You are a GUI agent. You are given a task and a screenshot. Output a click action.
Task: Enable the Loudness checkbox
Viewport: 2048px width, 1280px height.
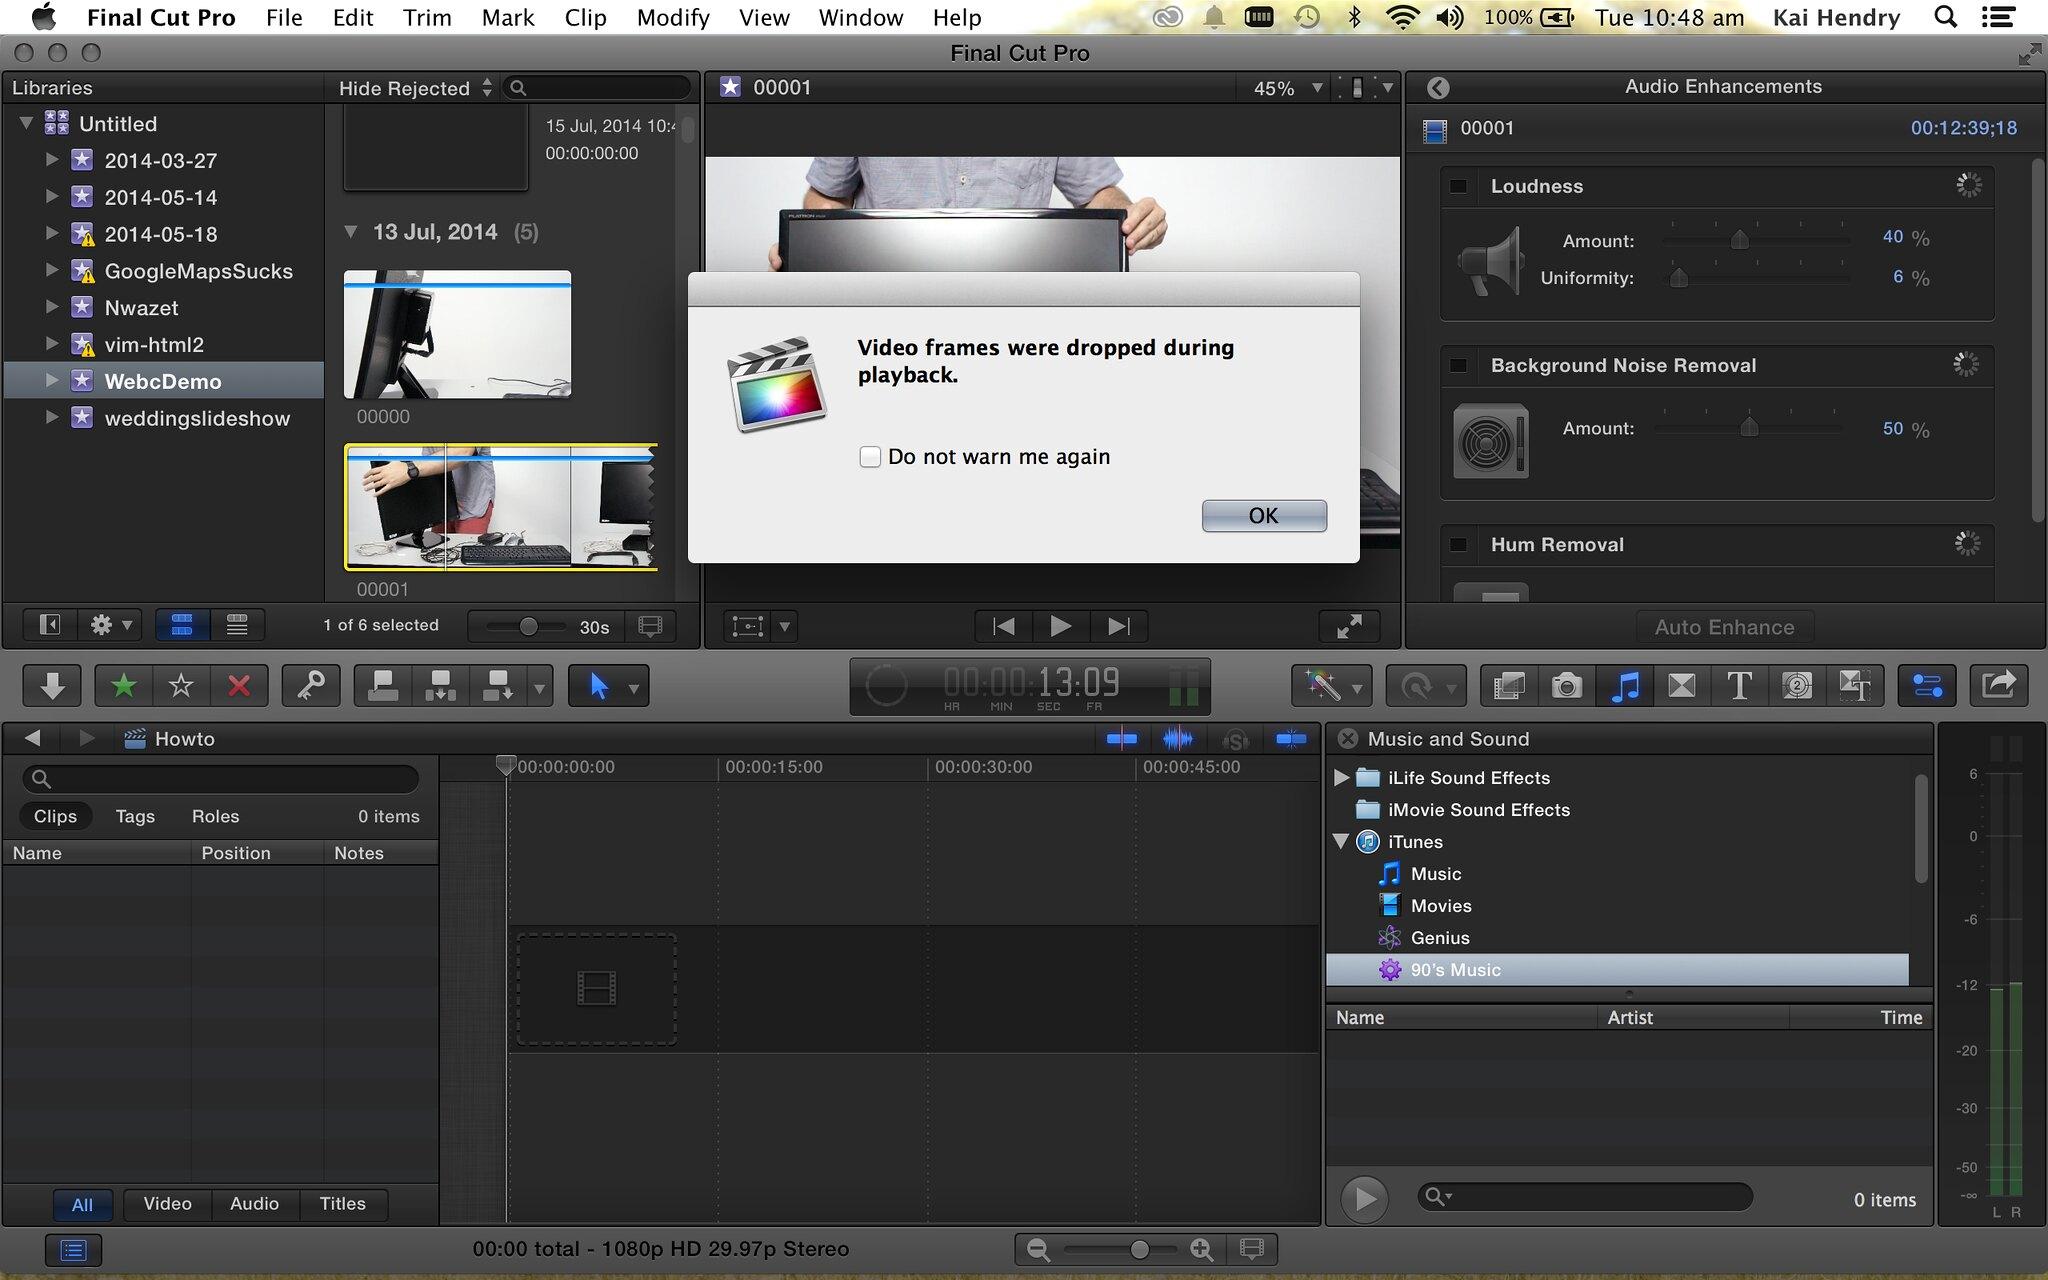(1459, 186)
